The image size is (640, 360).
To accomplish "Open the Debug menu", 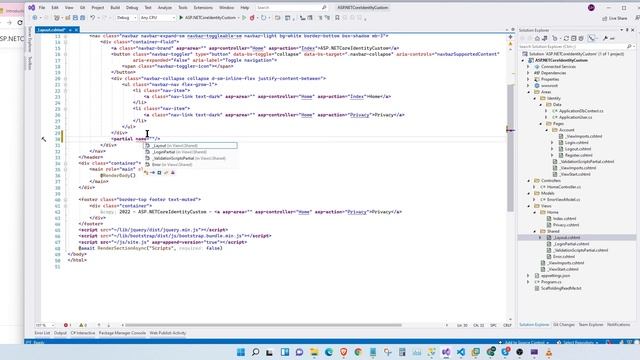I will pyautogui.click(x=132, y=7).
